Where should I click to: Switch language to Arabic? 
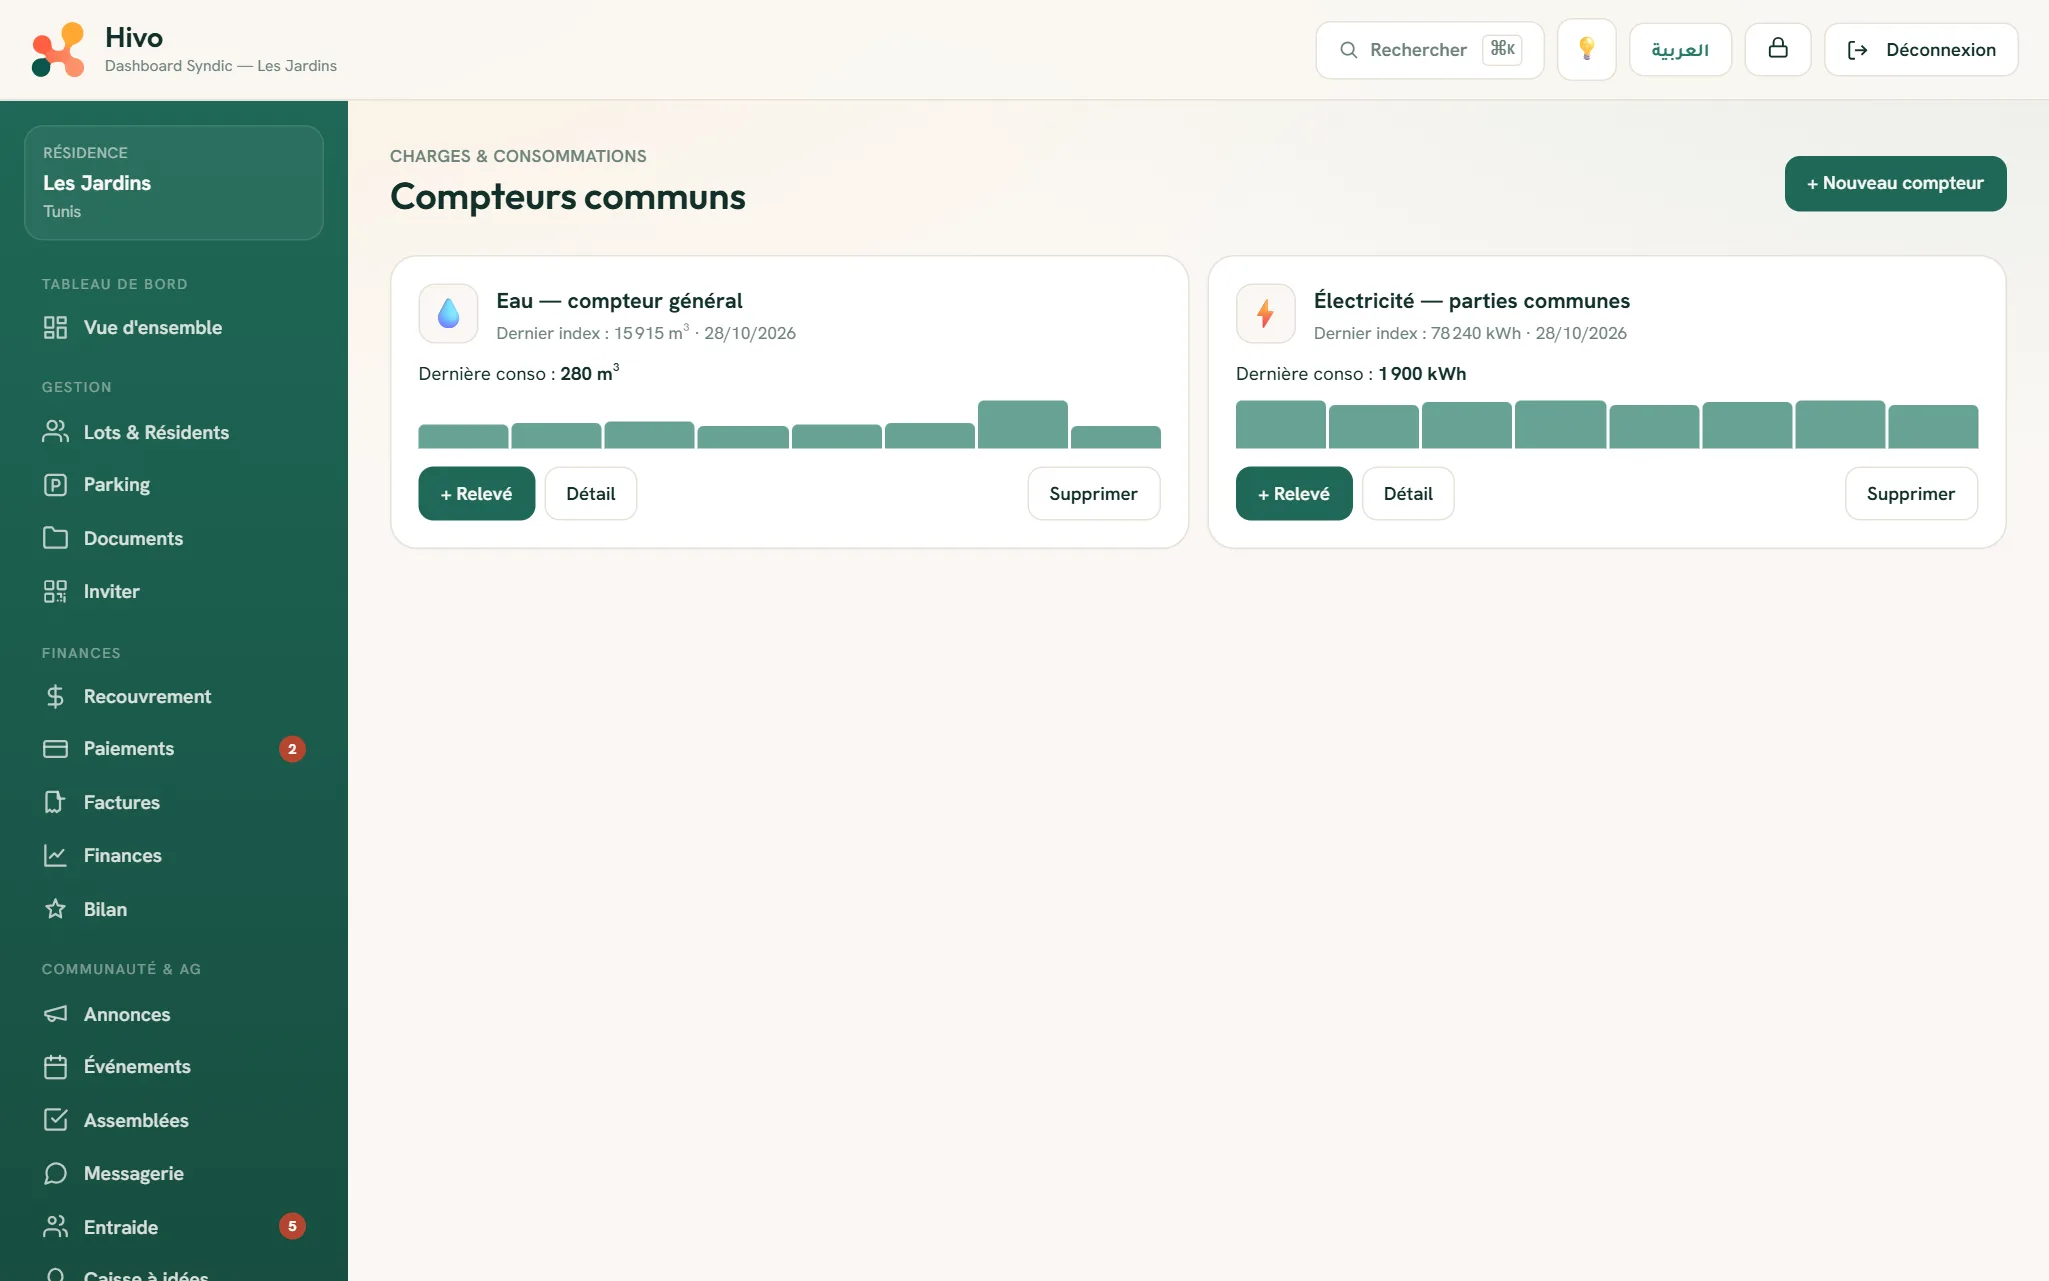point(1680,49)
